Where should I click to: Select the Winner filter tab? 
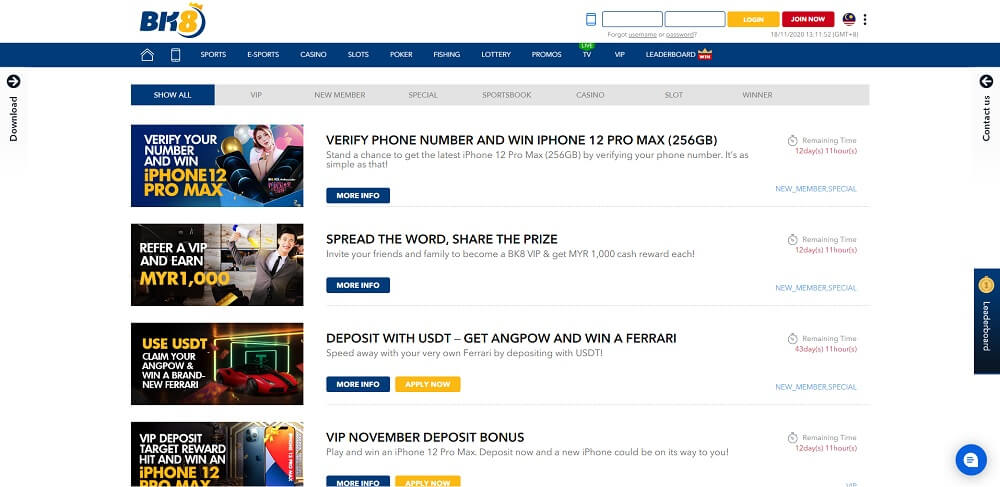(757, 95)
